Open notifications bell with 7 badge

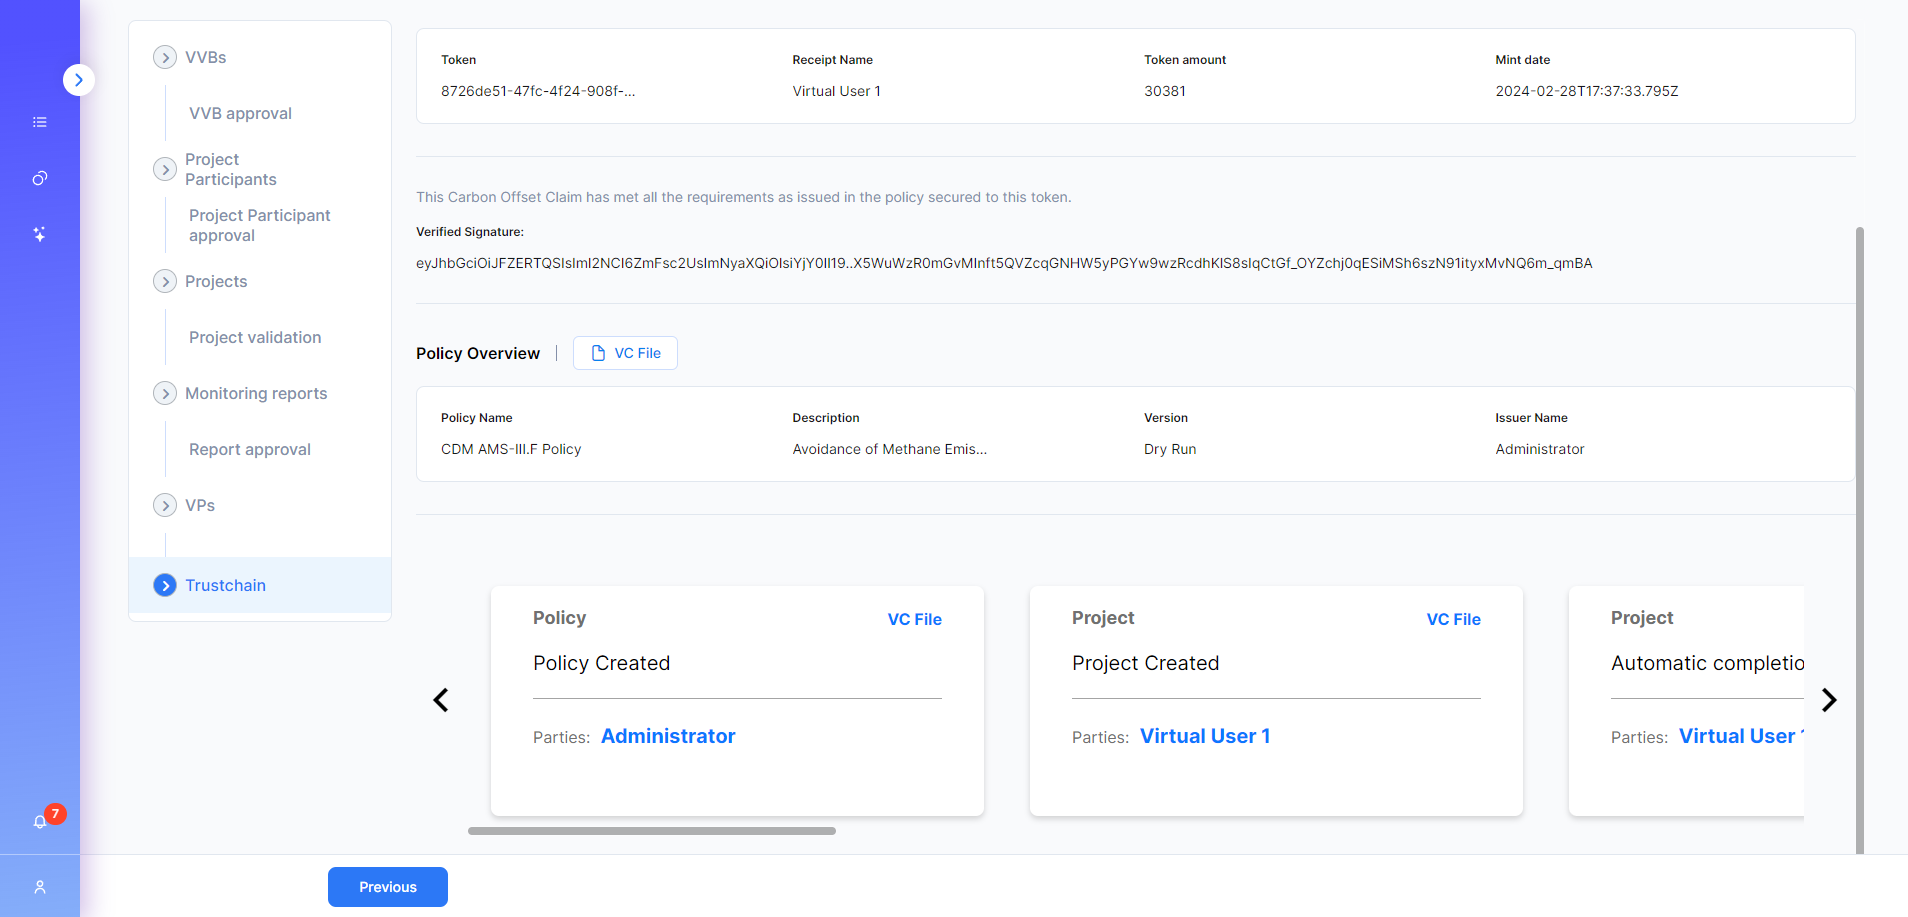click(x=40, y=821)
